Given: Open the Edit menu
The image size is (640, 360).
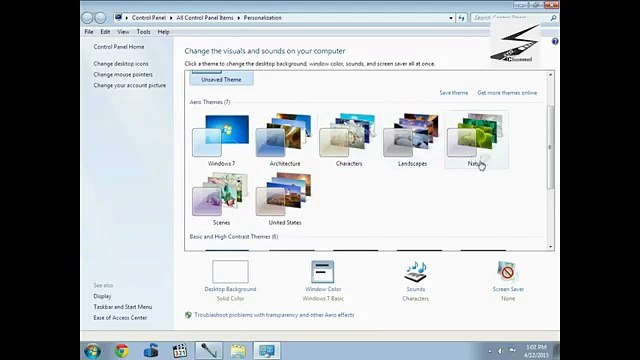Looking at the screenshot, I should pyautogui.click(x=105, y=32).
